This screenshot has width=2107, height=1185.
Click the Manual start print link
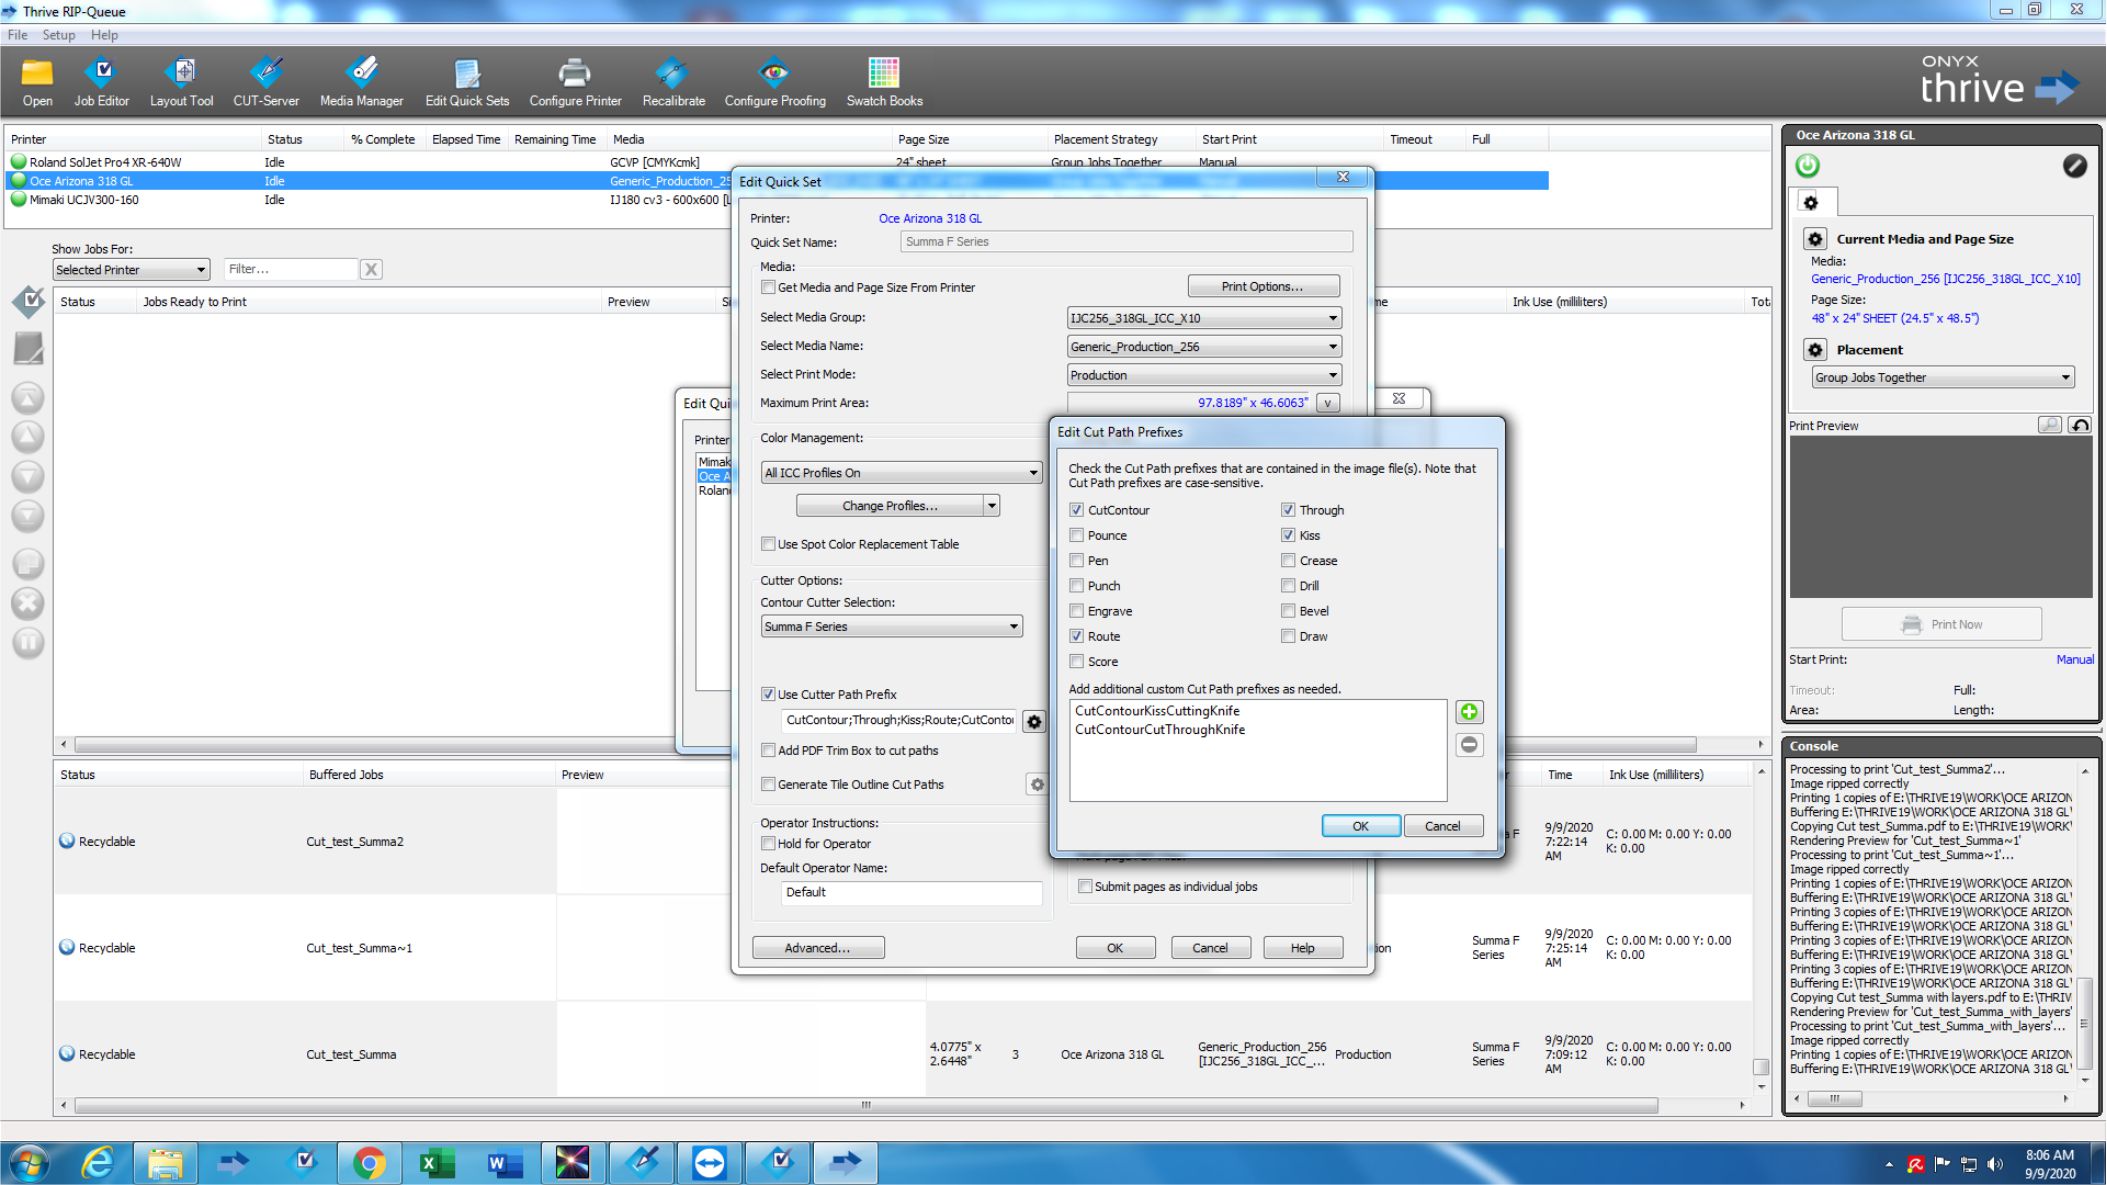(x=2074, y=659)
